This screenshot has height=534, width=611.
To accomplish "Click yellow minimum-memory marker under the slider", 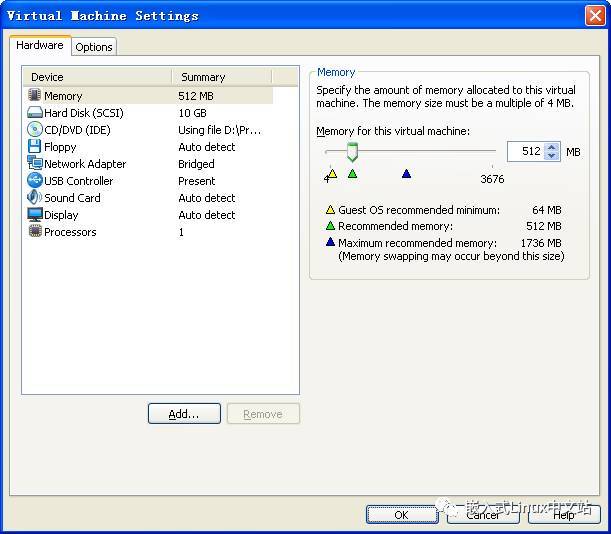I will 332,174.
